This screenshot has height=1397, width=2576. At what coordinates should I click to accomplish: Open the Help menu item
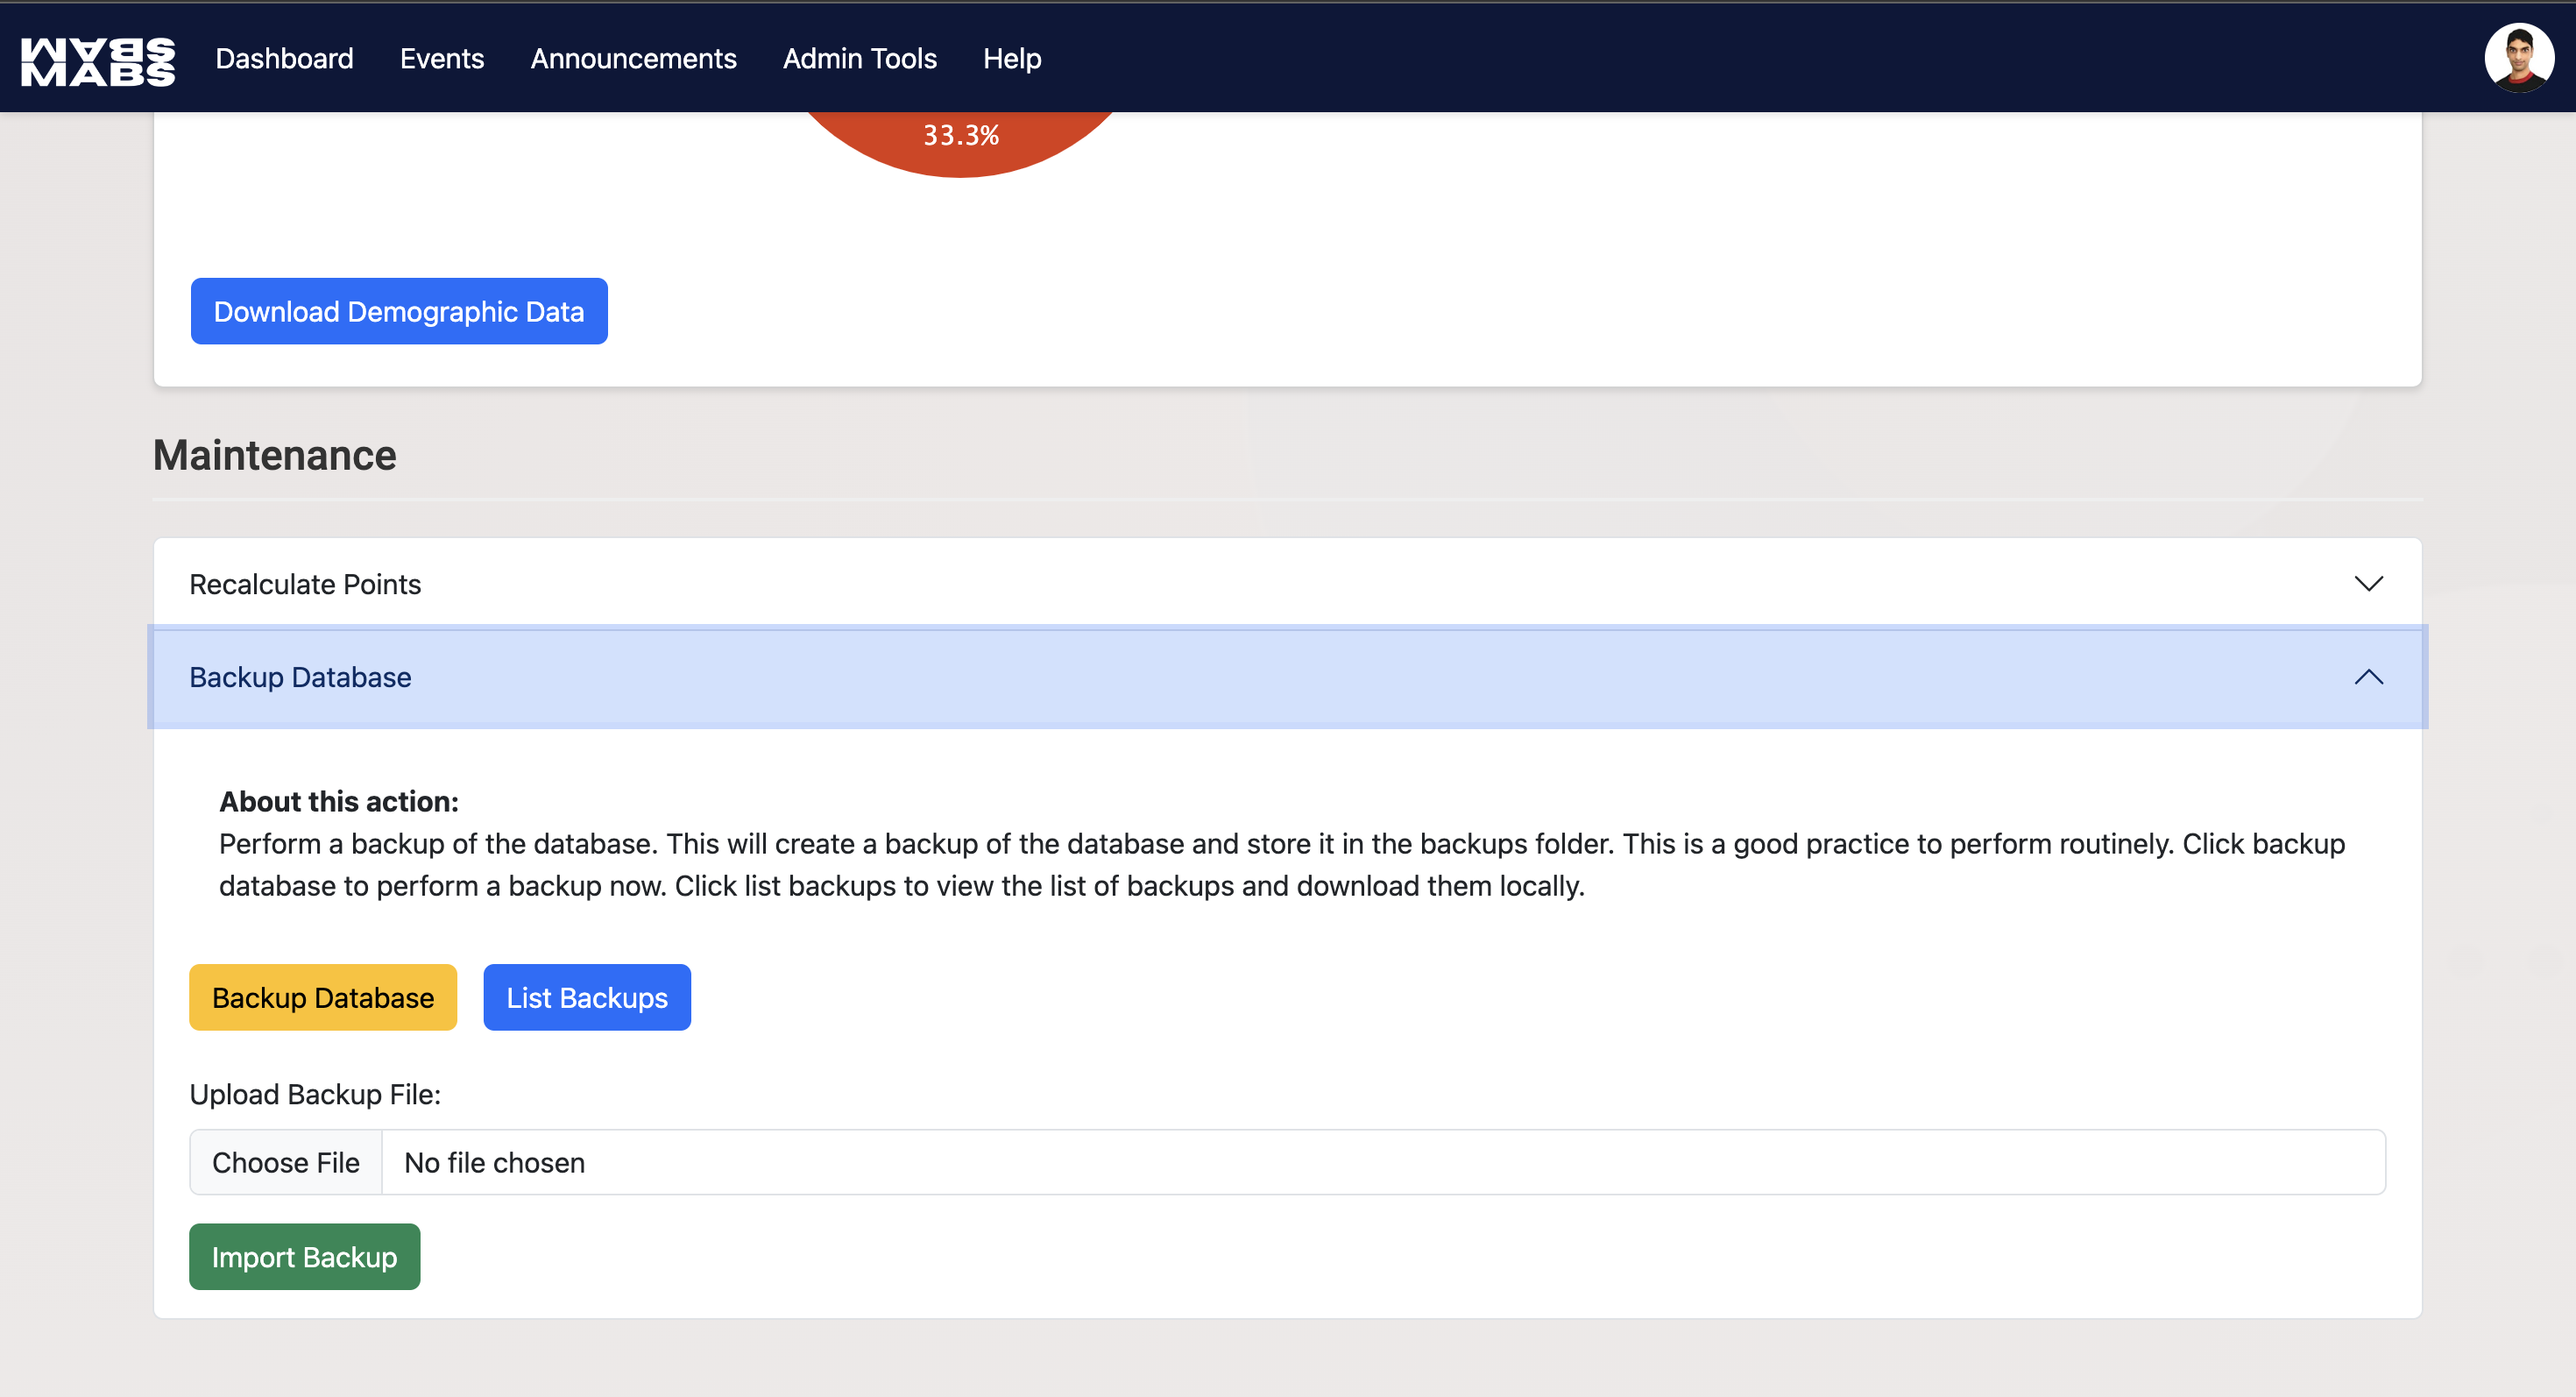tap(1011, 59)
